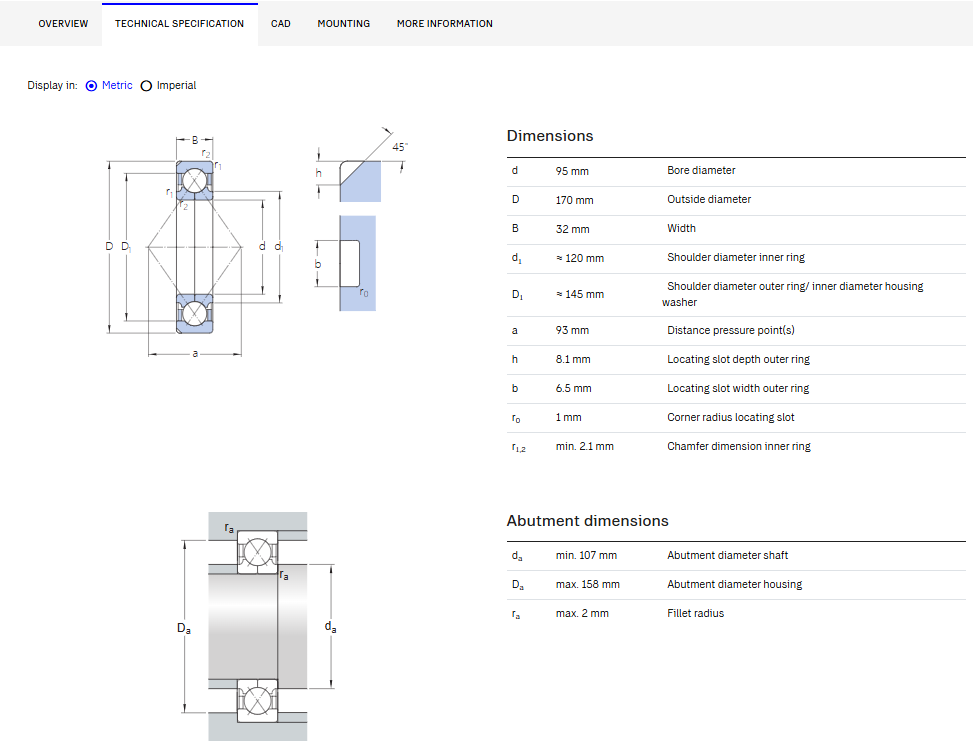Click the 95 mm bore diameter value
Image resolution: width=973 pixels, height=751 pixels.
click(x=572, y=171)
